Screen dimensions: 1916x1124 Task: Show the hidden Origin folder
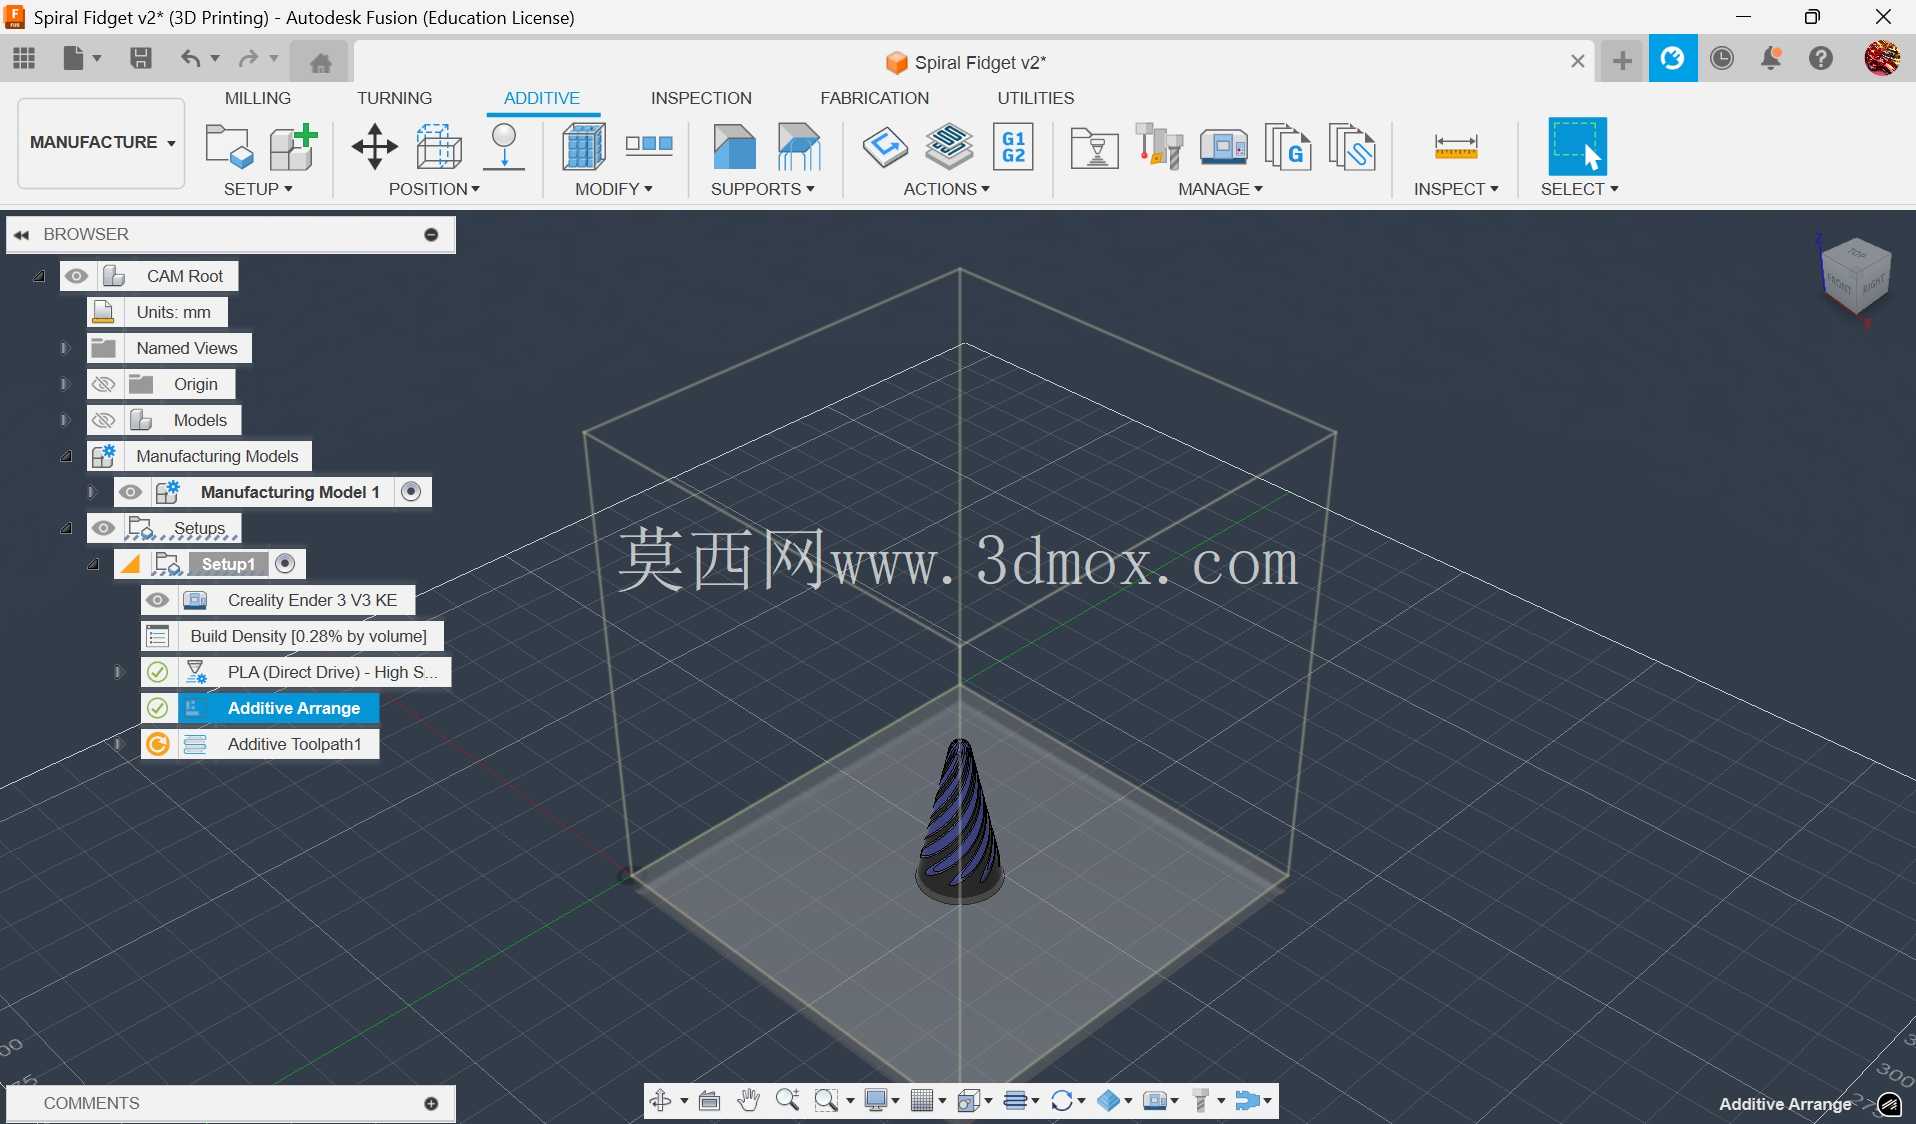[x=103, y=384]
